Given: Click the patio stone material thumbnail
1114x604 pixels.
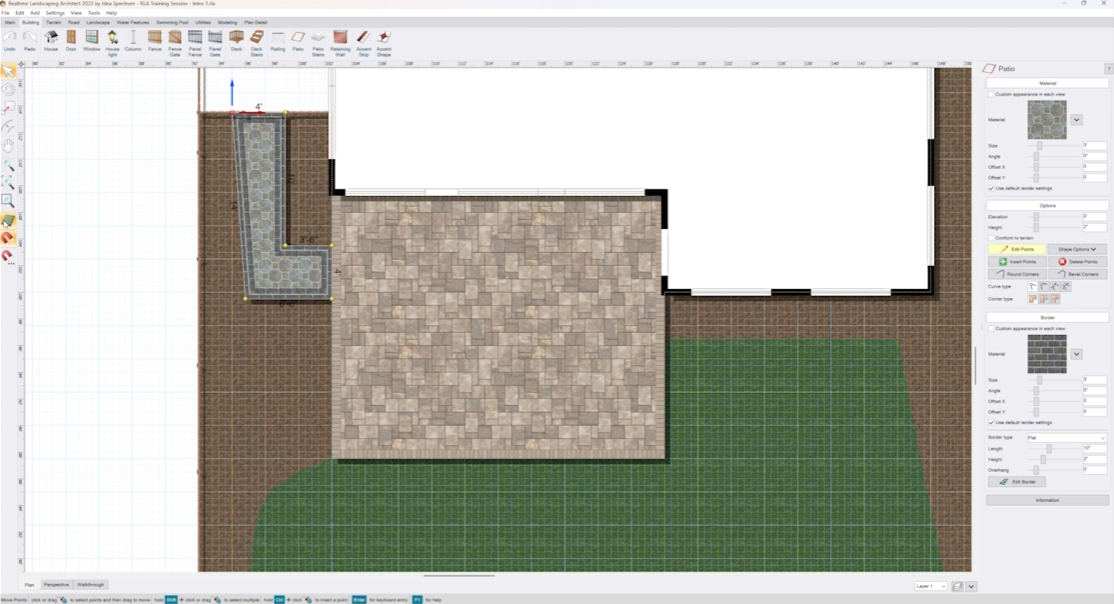Looking at the screenshot, I should coord(1047,119).
